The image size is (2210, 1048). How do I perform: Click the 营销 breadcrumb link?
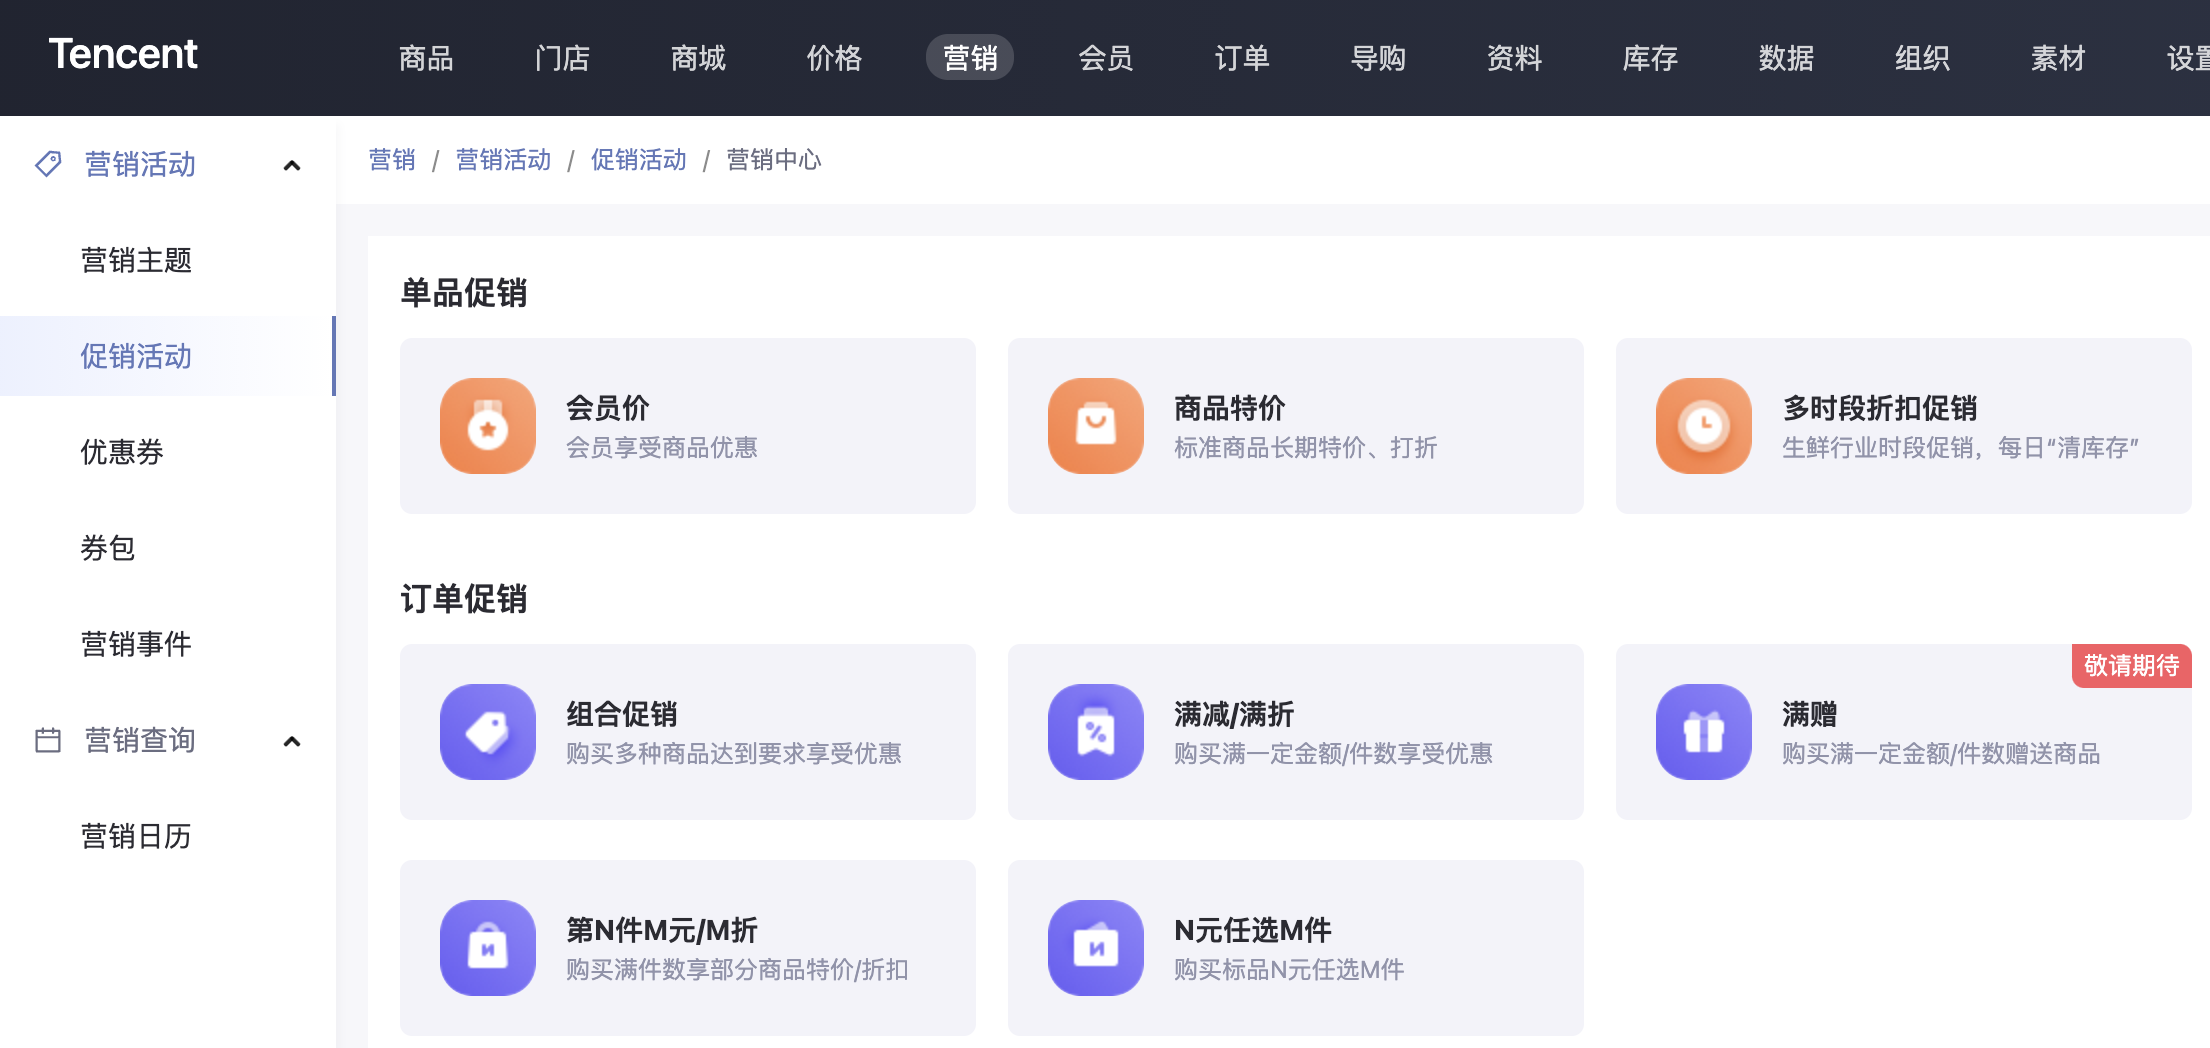[392, 160]
